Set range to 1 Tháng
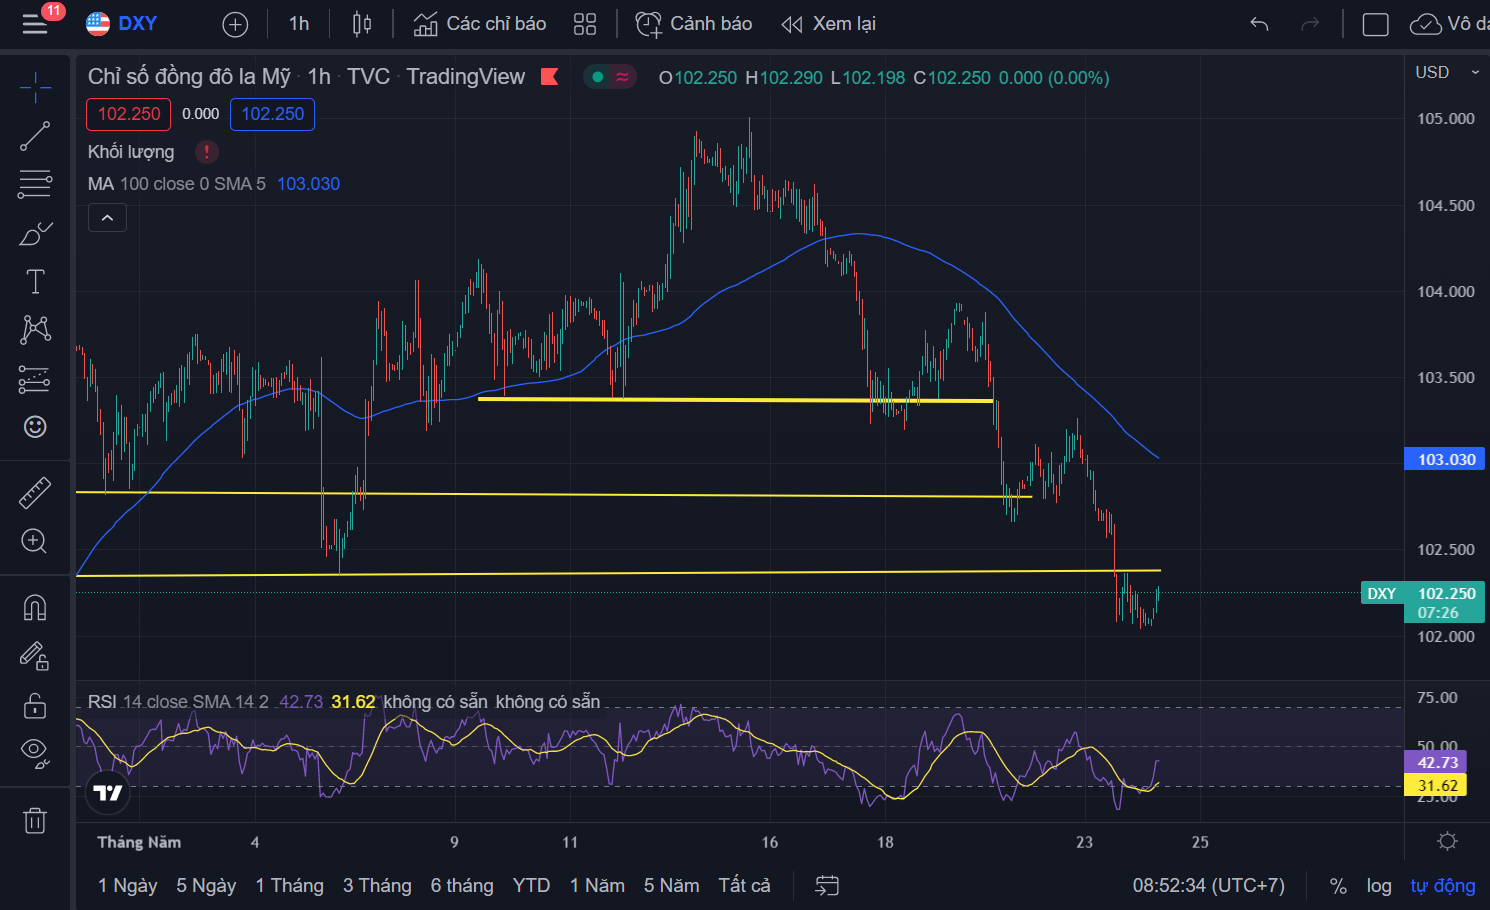 click(290, 885)
